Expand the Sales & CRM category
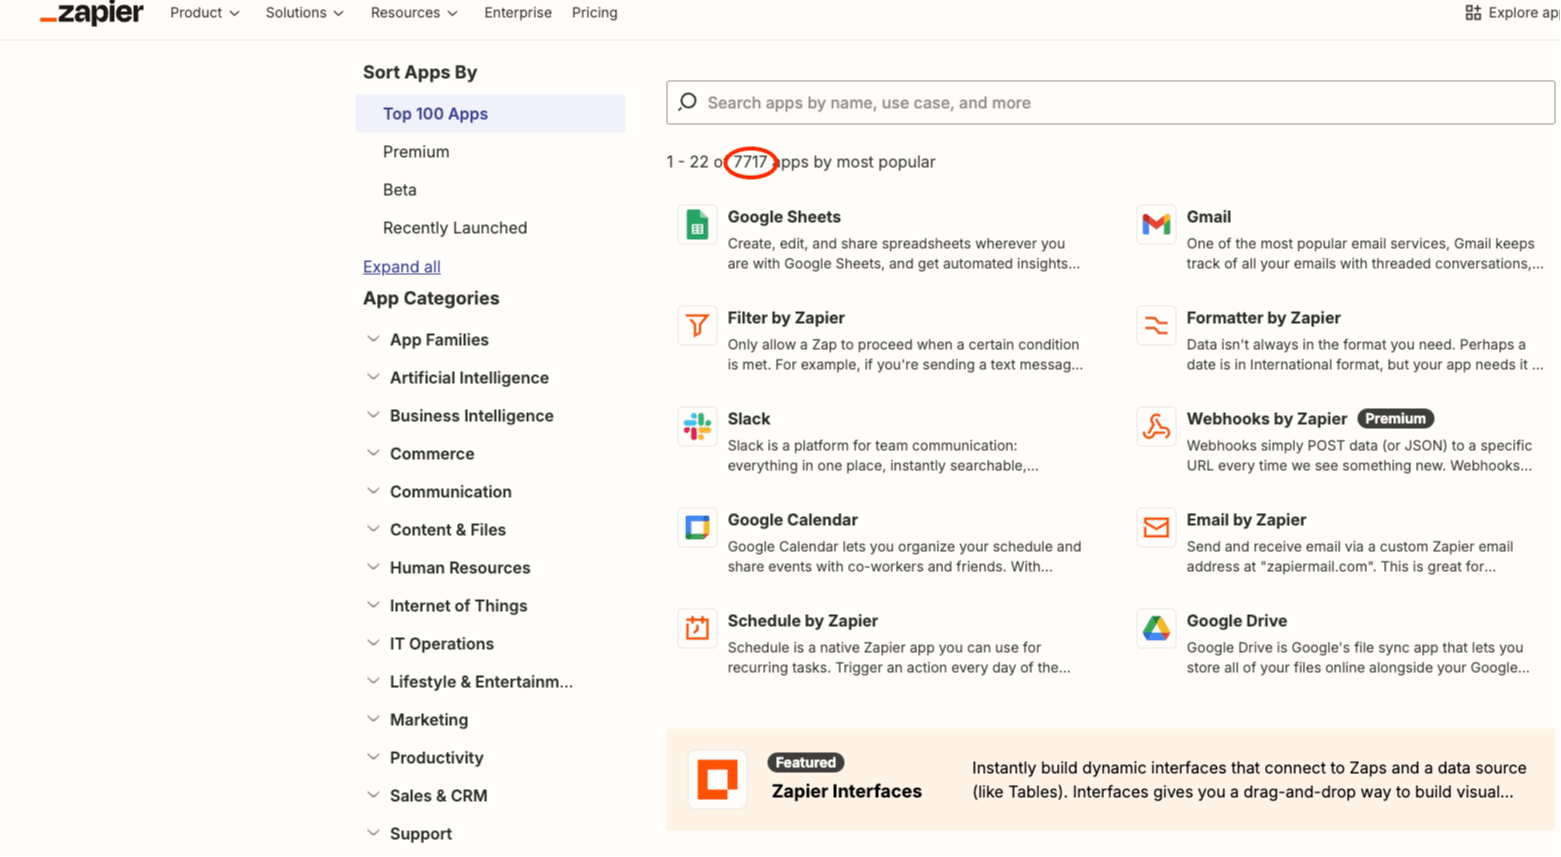This screenshot has height=857, width=1561. pos(426,796)
